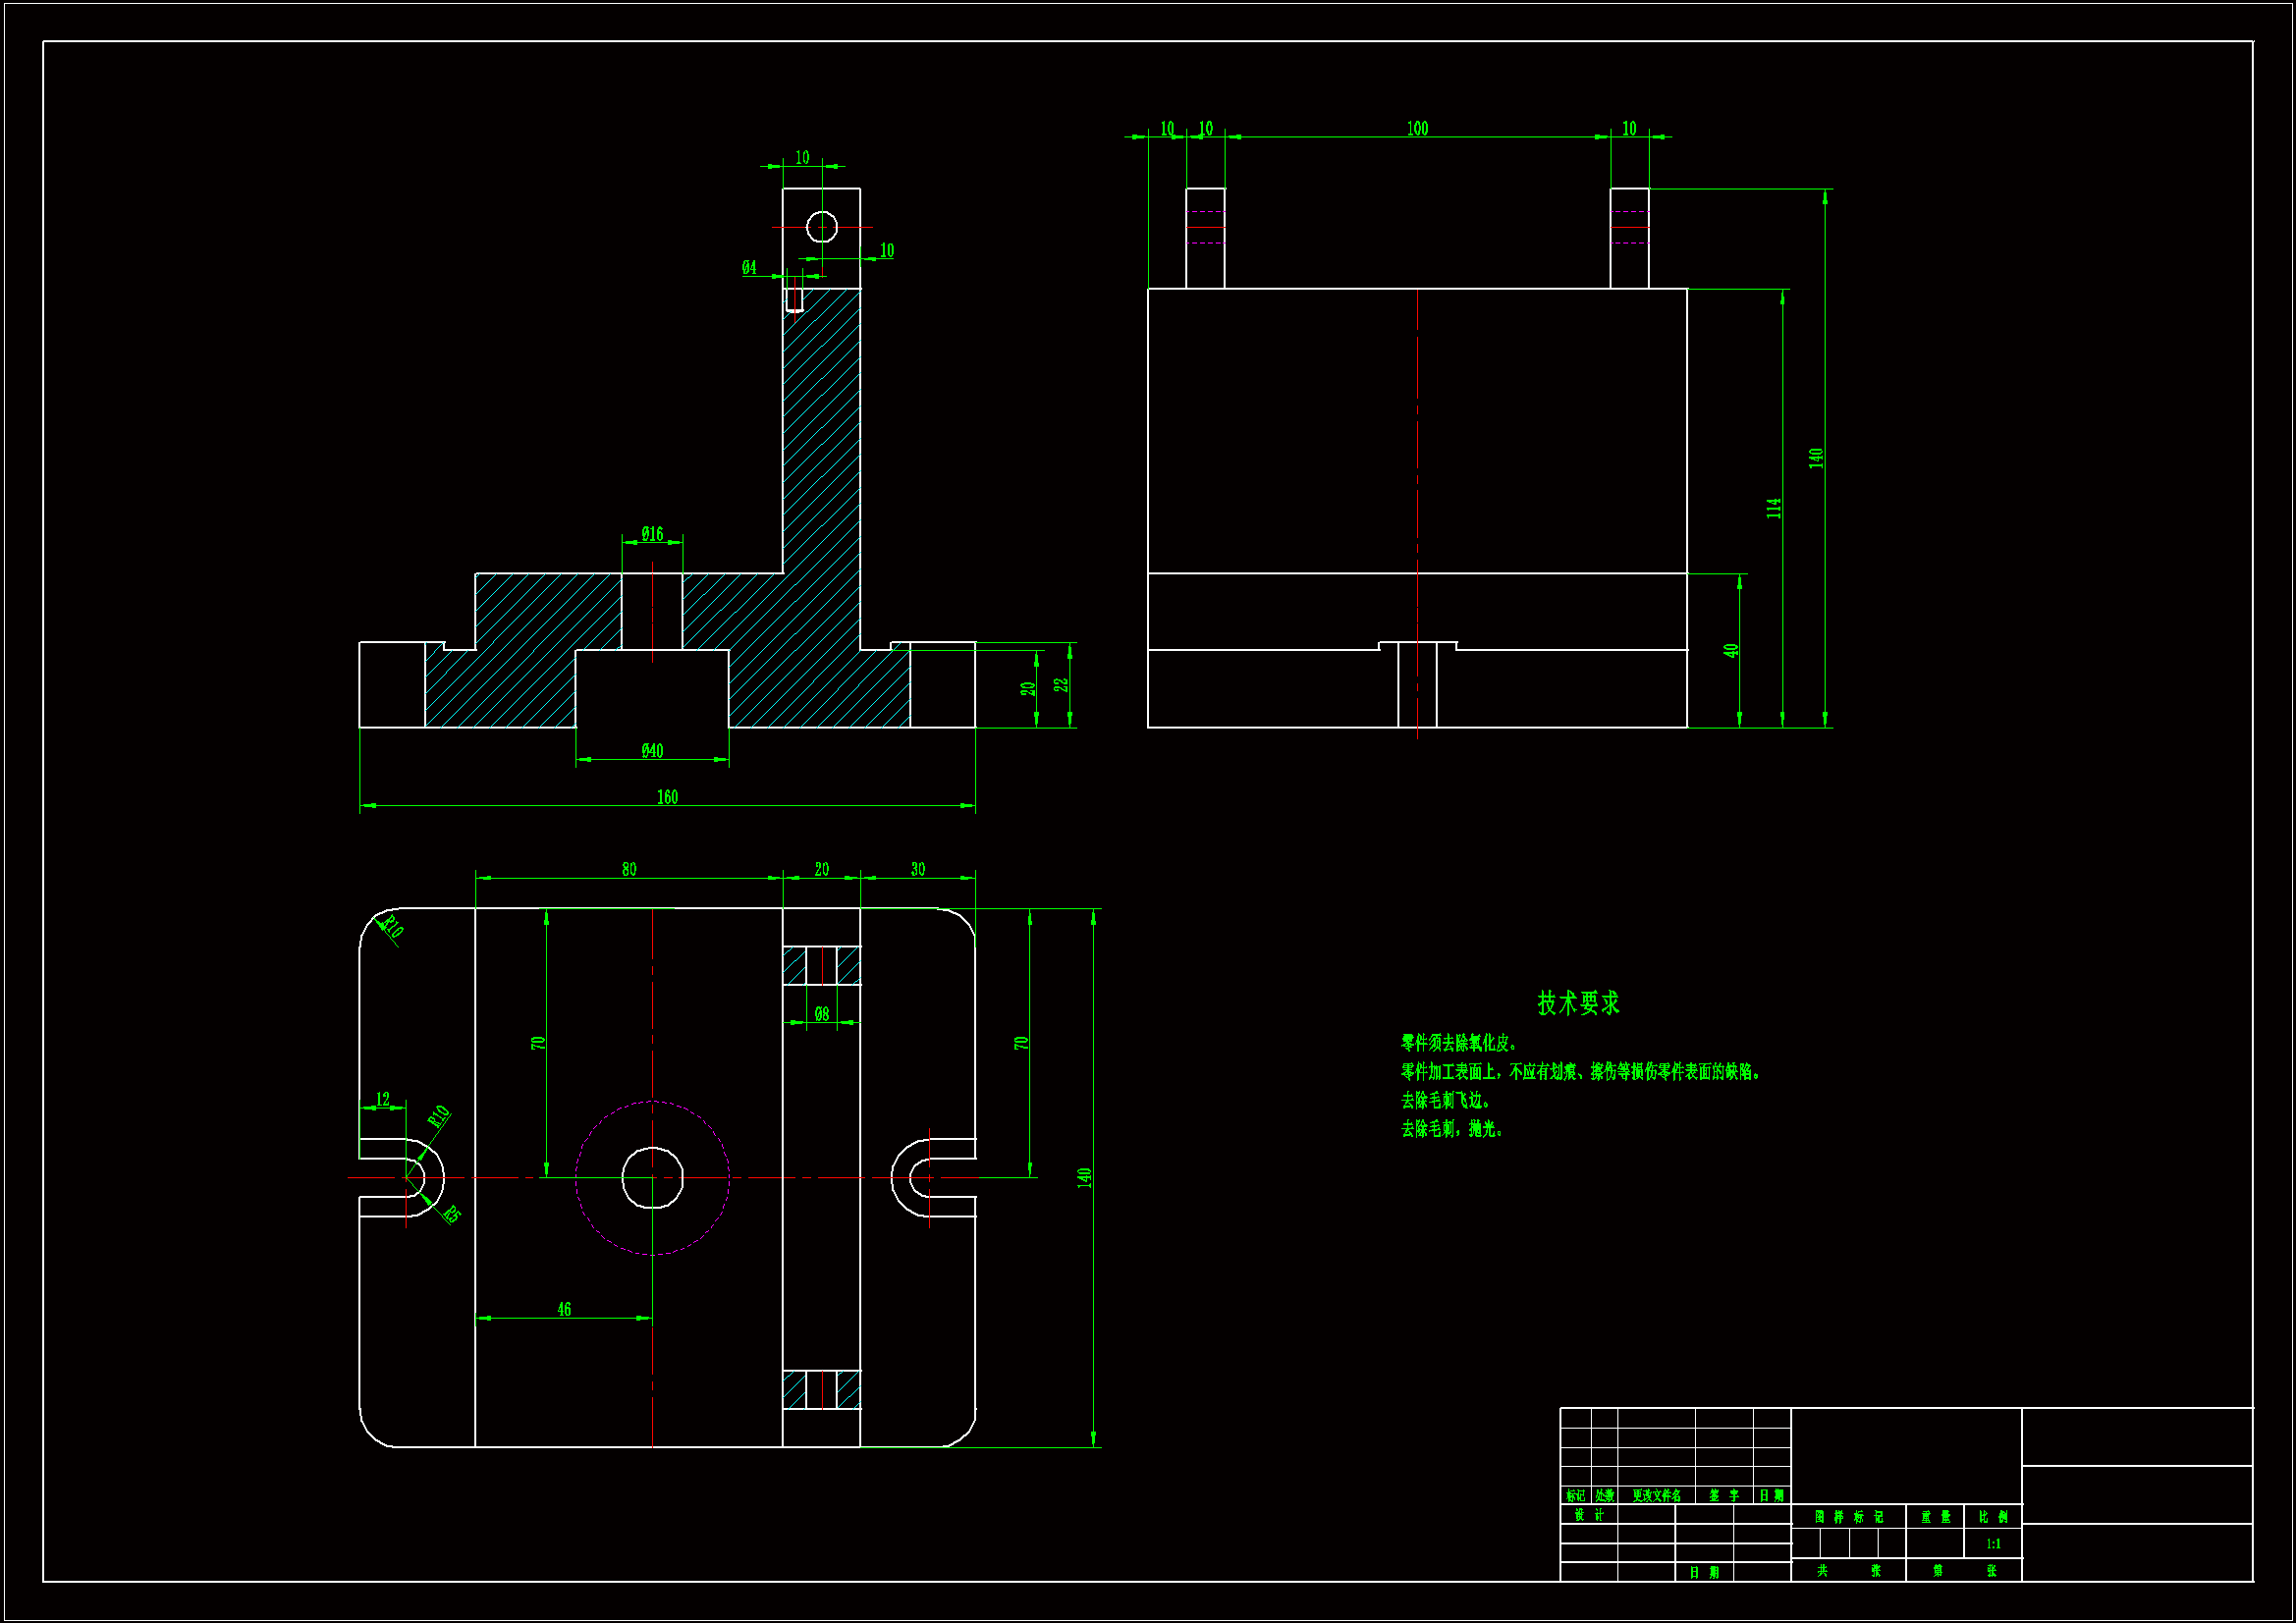Select the 46 dimension in plan view
2296x1623 pixels.
[564, 1309]
